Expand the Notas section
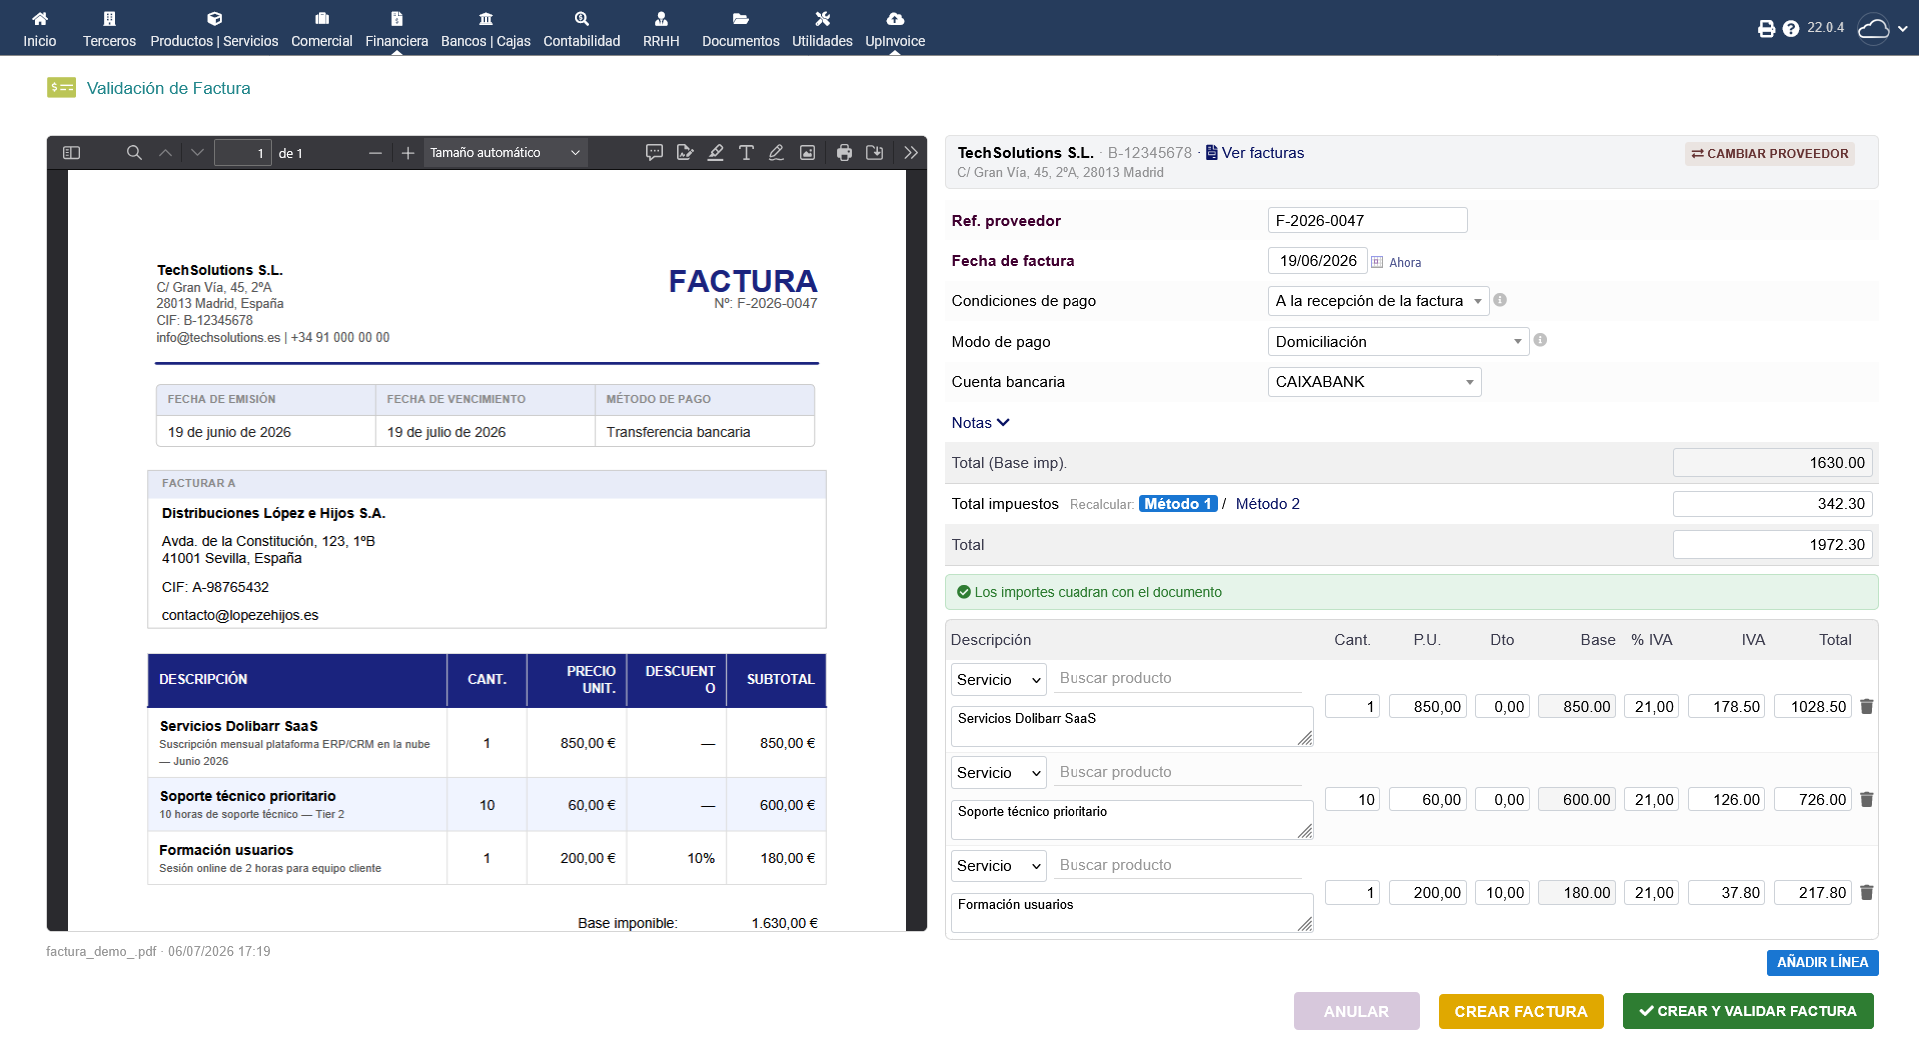 tap(980, 423)
